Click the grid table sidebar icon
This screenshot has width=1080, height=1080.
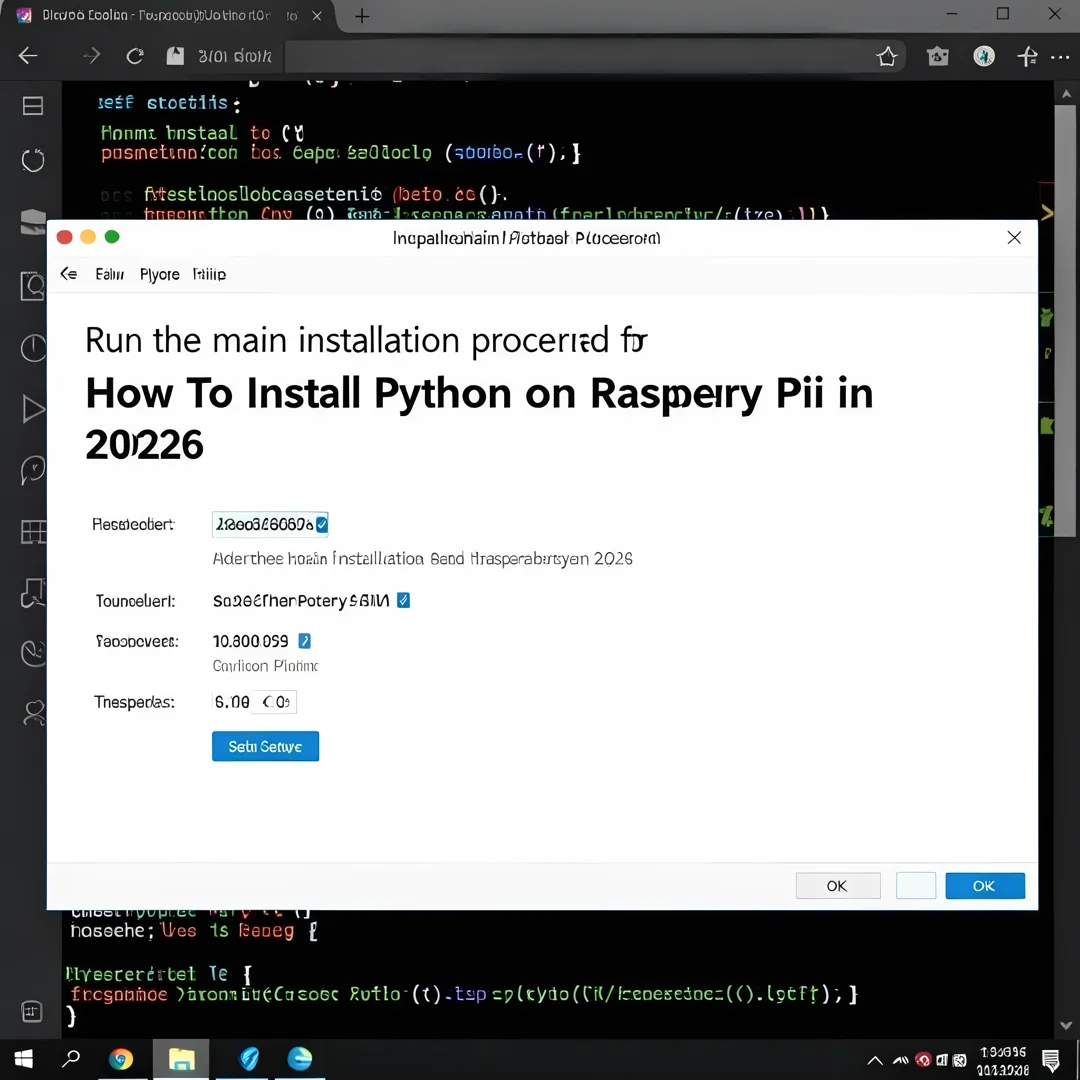(33, 532)
